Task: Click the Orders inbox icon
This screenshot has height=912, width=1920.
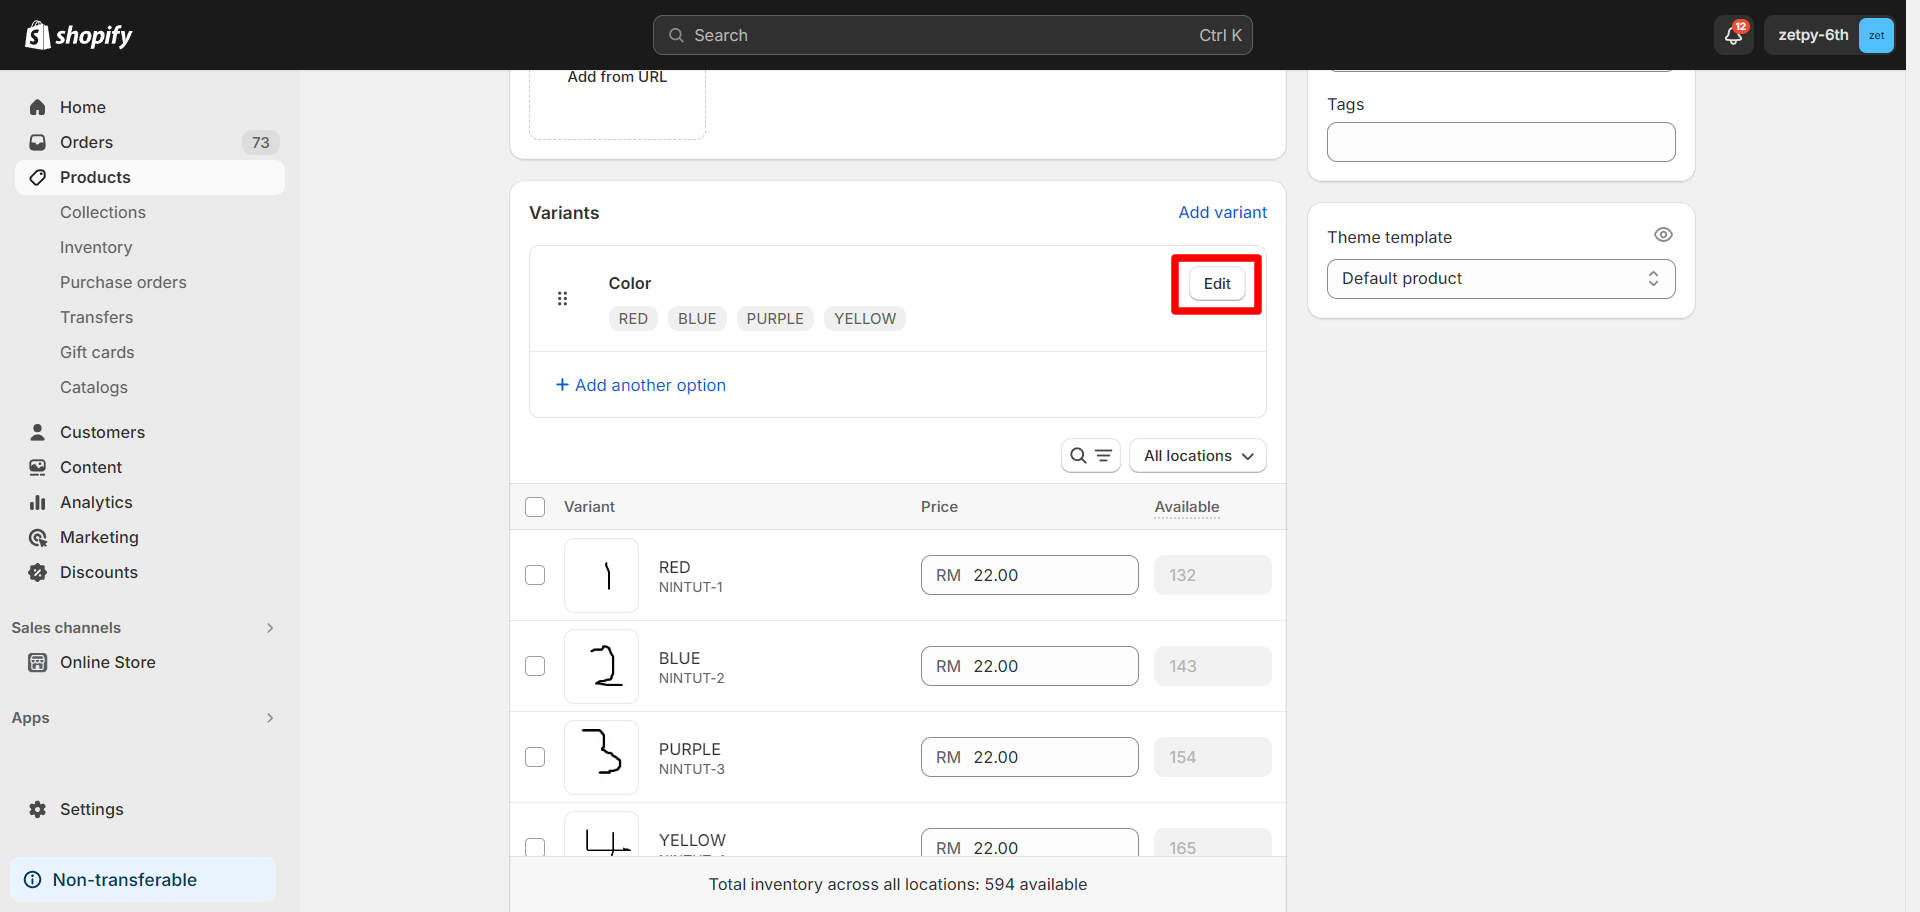Action: tap(38, 142)
